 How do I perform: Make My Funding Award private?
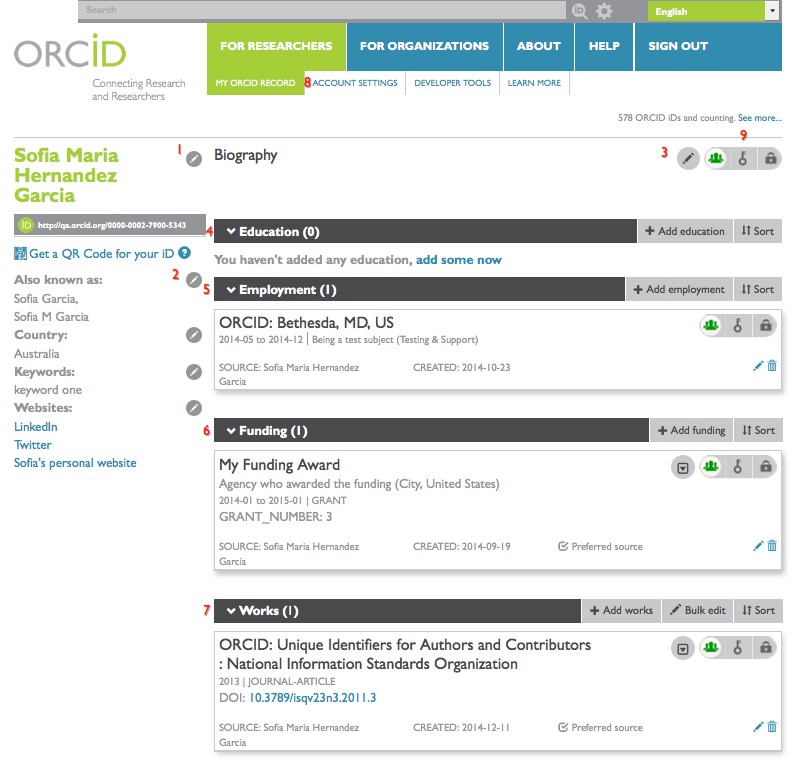(x=765, y=466)
